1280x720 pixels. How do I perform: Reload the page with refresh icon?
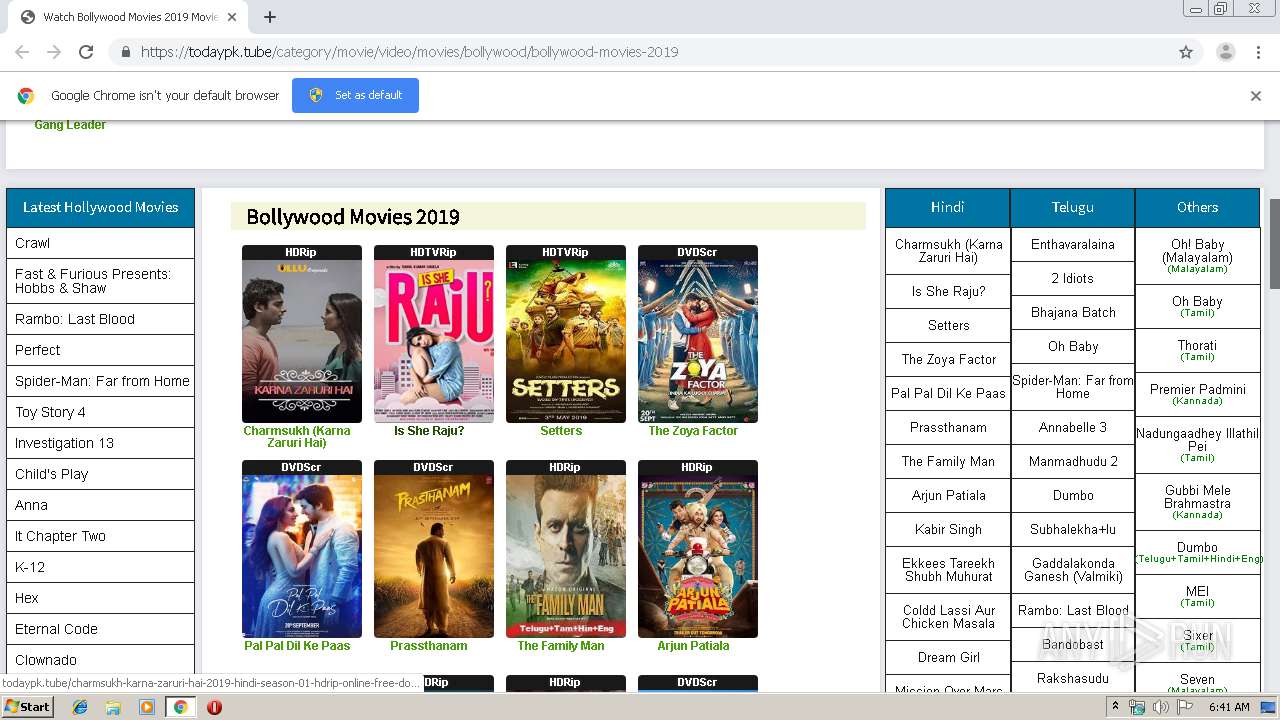[86, 52]
